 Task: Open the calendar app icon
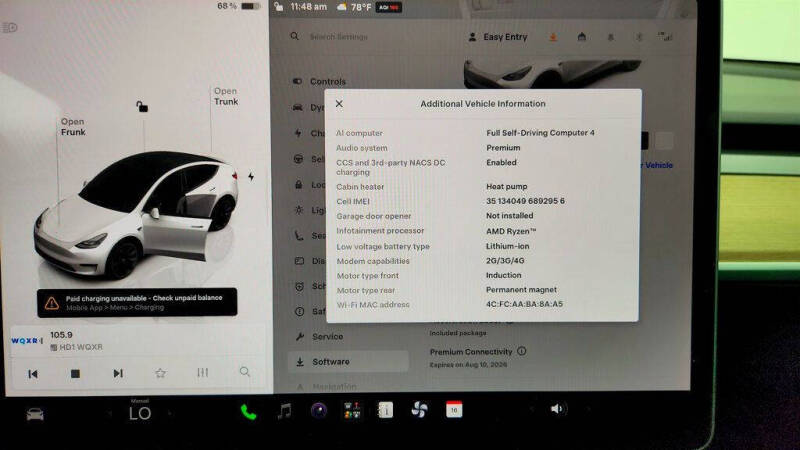pyautogui.click(x=454, y=409)
